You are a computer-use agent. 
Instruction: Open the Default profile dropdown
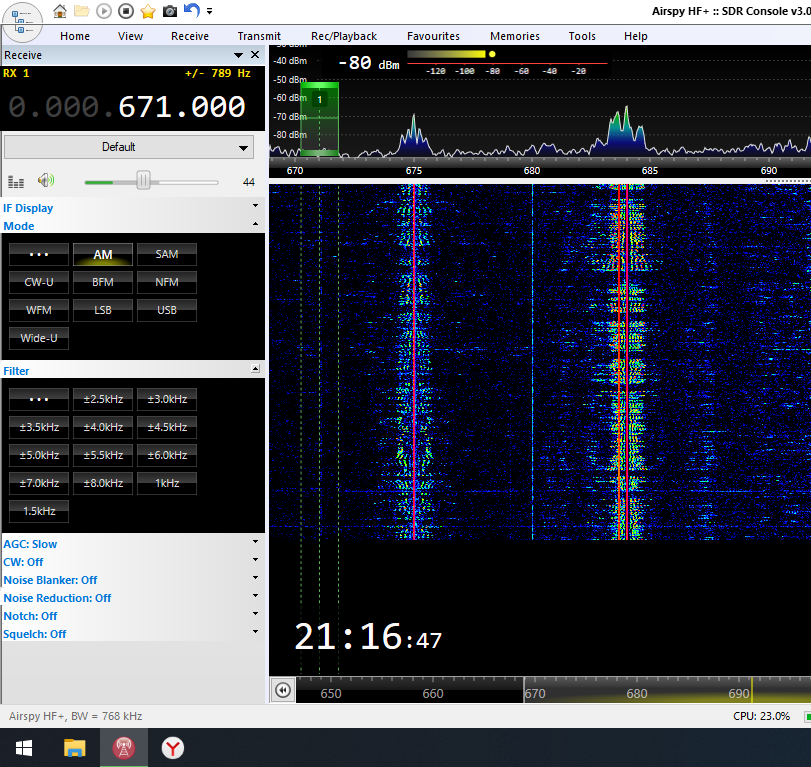click(129, 147)
